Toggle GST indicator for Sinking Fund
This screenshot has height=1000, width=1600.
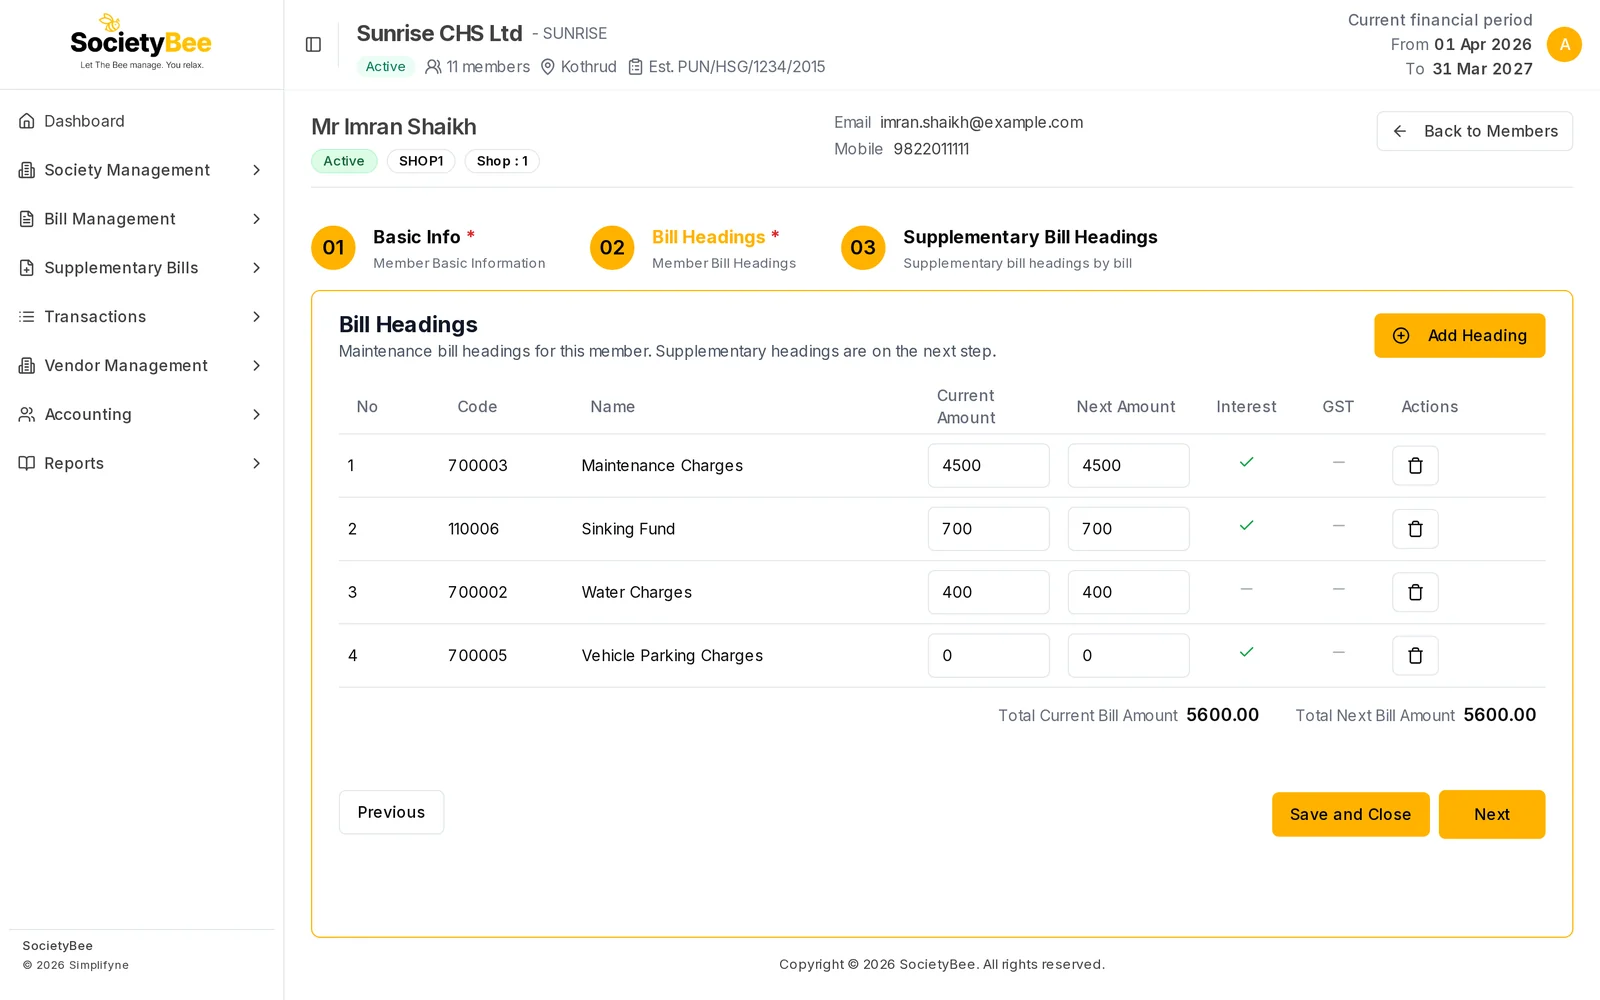(1338, 526)
